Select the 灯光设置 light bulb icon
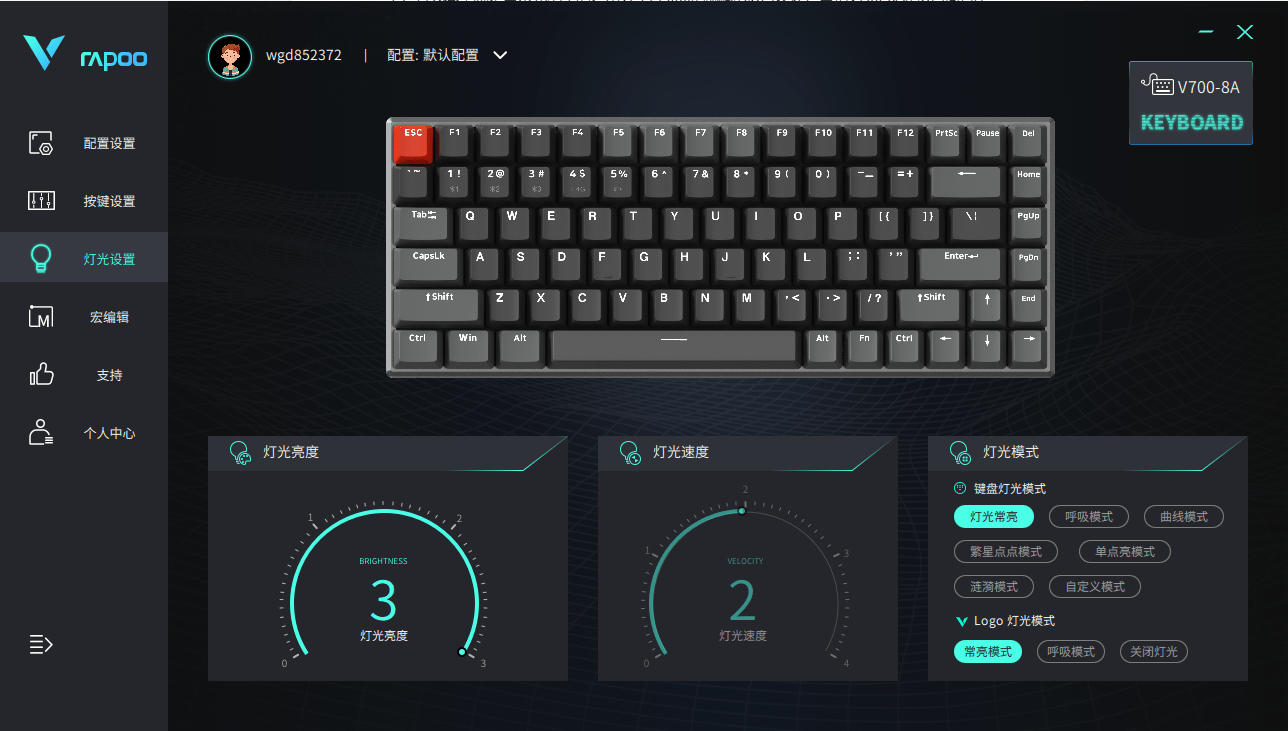Image resolution: width=1288 pixels, height=731 pixels. pos(41,259)
